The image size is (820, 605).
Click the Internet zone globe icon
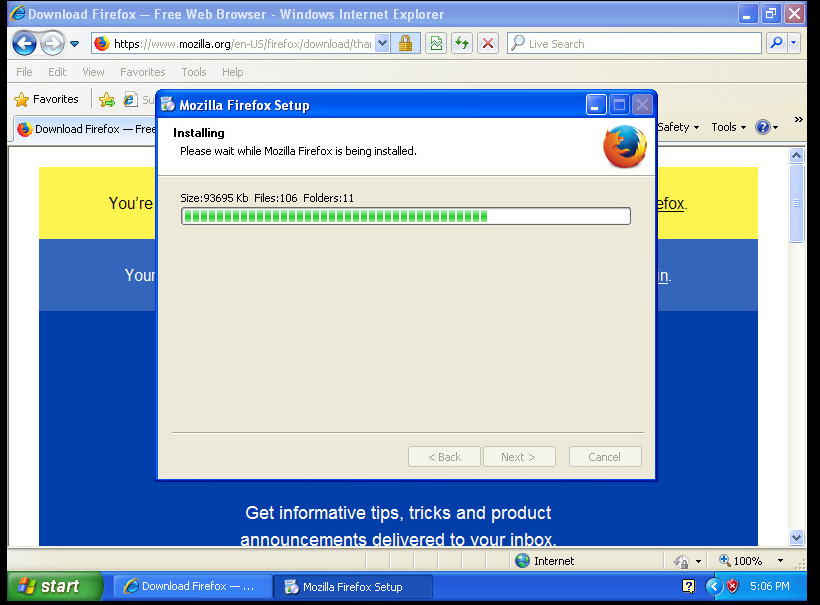click(522, 561)
